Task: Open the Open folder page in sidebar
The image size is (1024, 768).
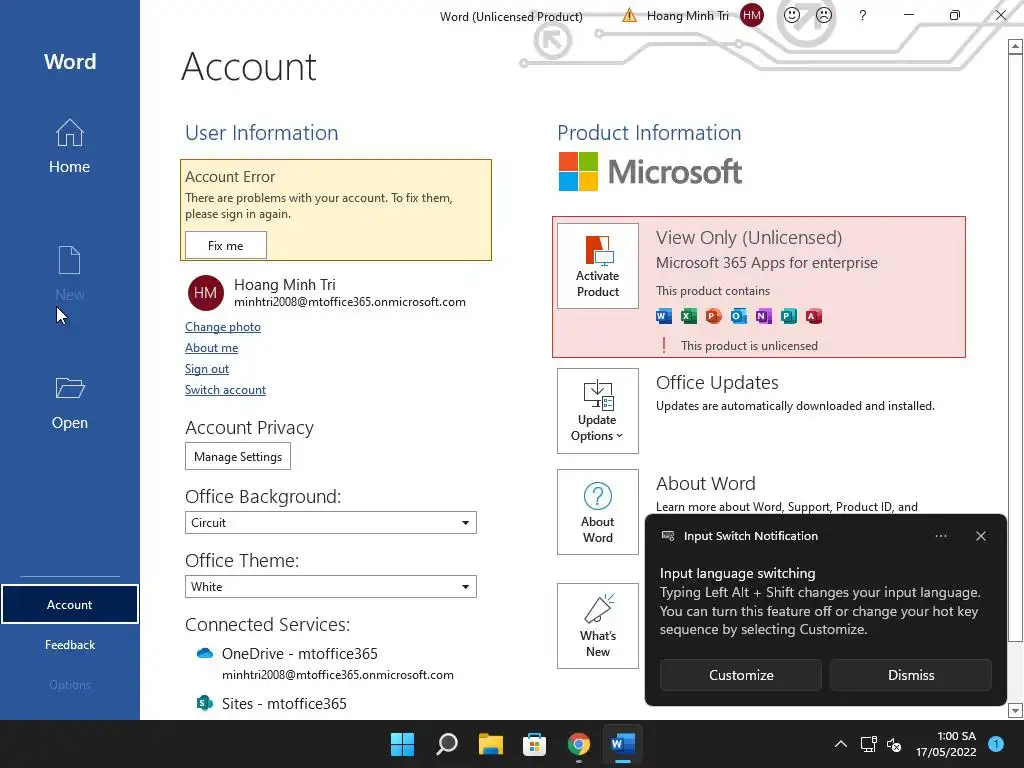Action: coord(69,403)
